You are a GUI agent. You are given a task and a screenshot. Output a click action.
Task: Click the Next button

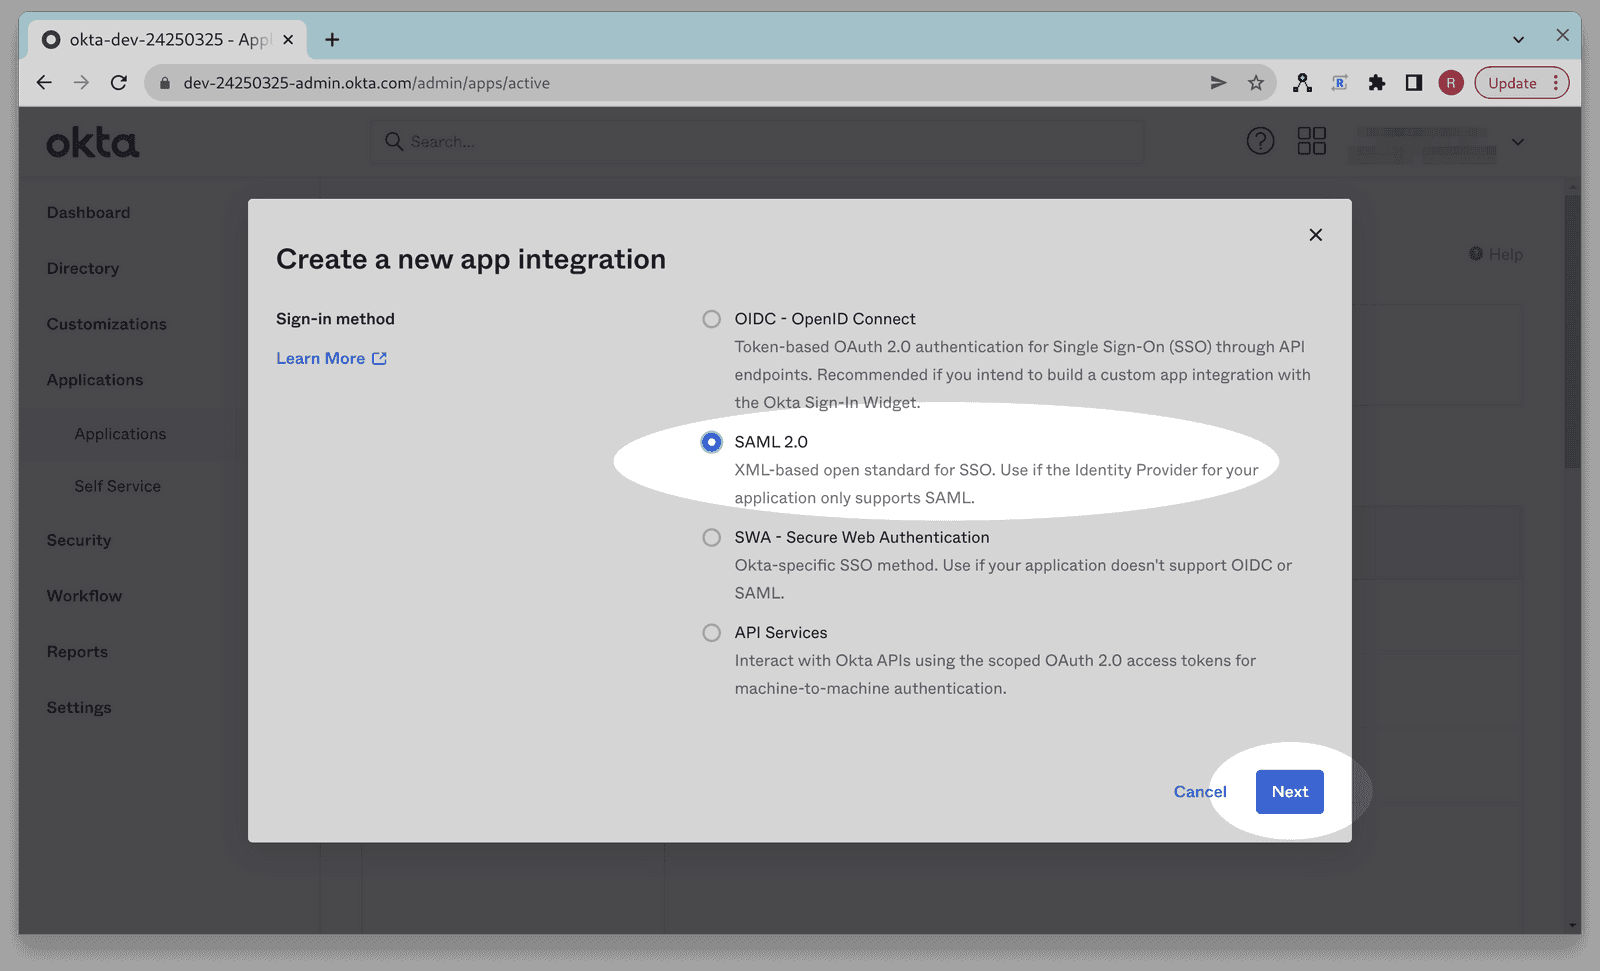(x=1289, y=792)
